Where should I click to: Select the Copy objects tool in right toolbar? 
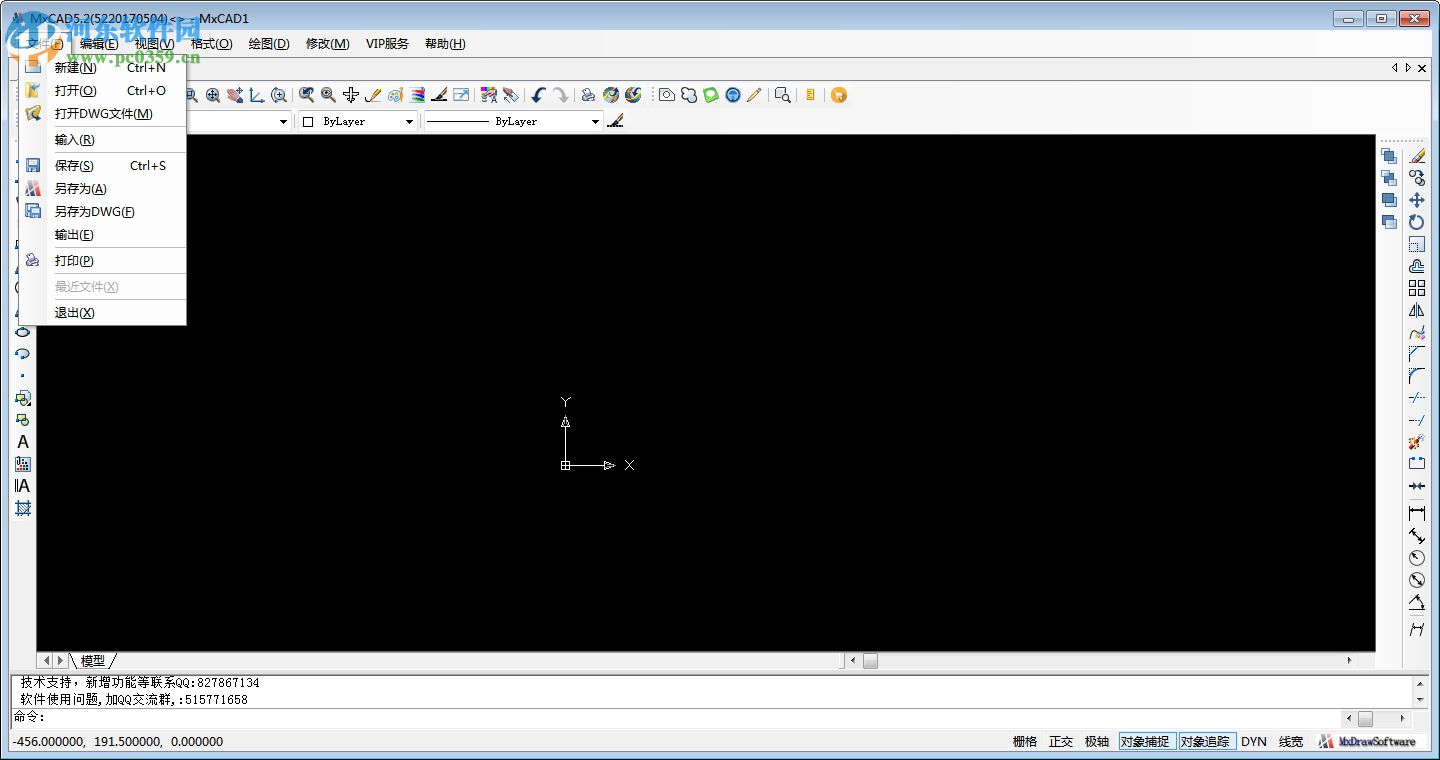point(1417,178)
